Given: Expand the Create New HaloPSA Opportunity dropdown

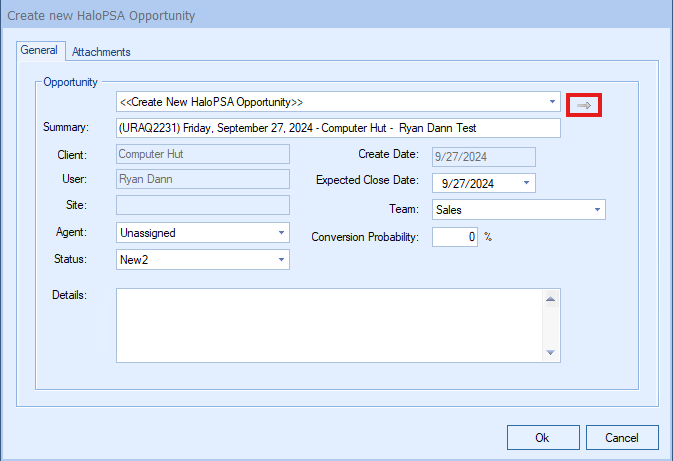Looking at the screenshot, I should tap(552, 102).
